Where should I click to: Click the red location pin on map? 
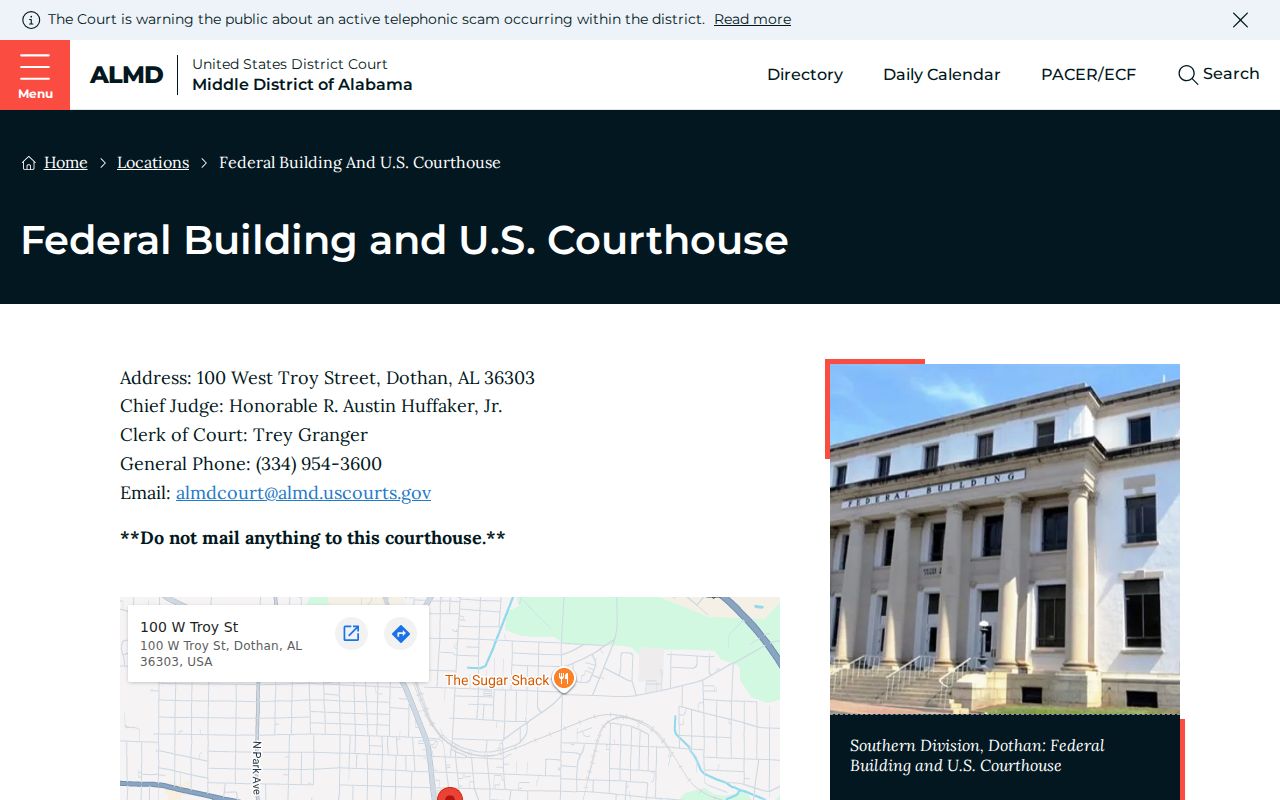click(450, 794)
